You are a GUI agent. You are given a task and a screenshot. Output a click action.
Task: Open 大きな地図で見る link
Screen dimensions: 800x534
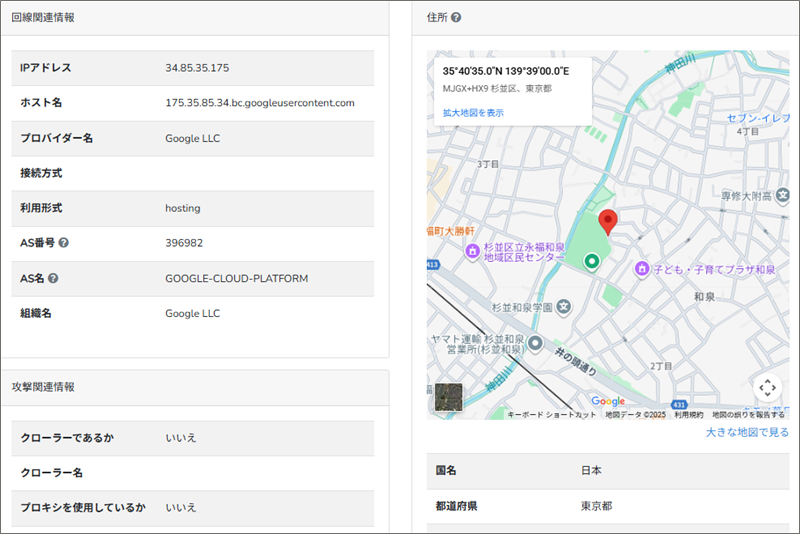tap(746, 432)
